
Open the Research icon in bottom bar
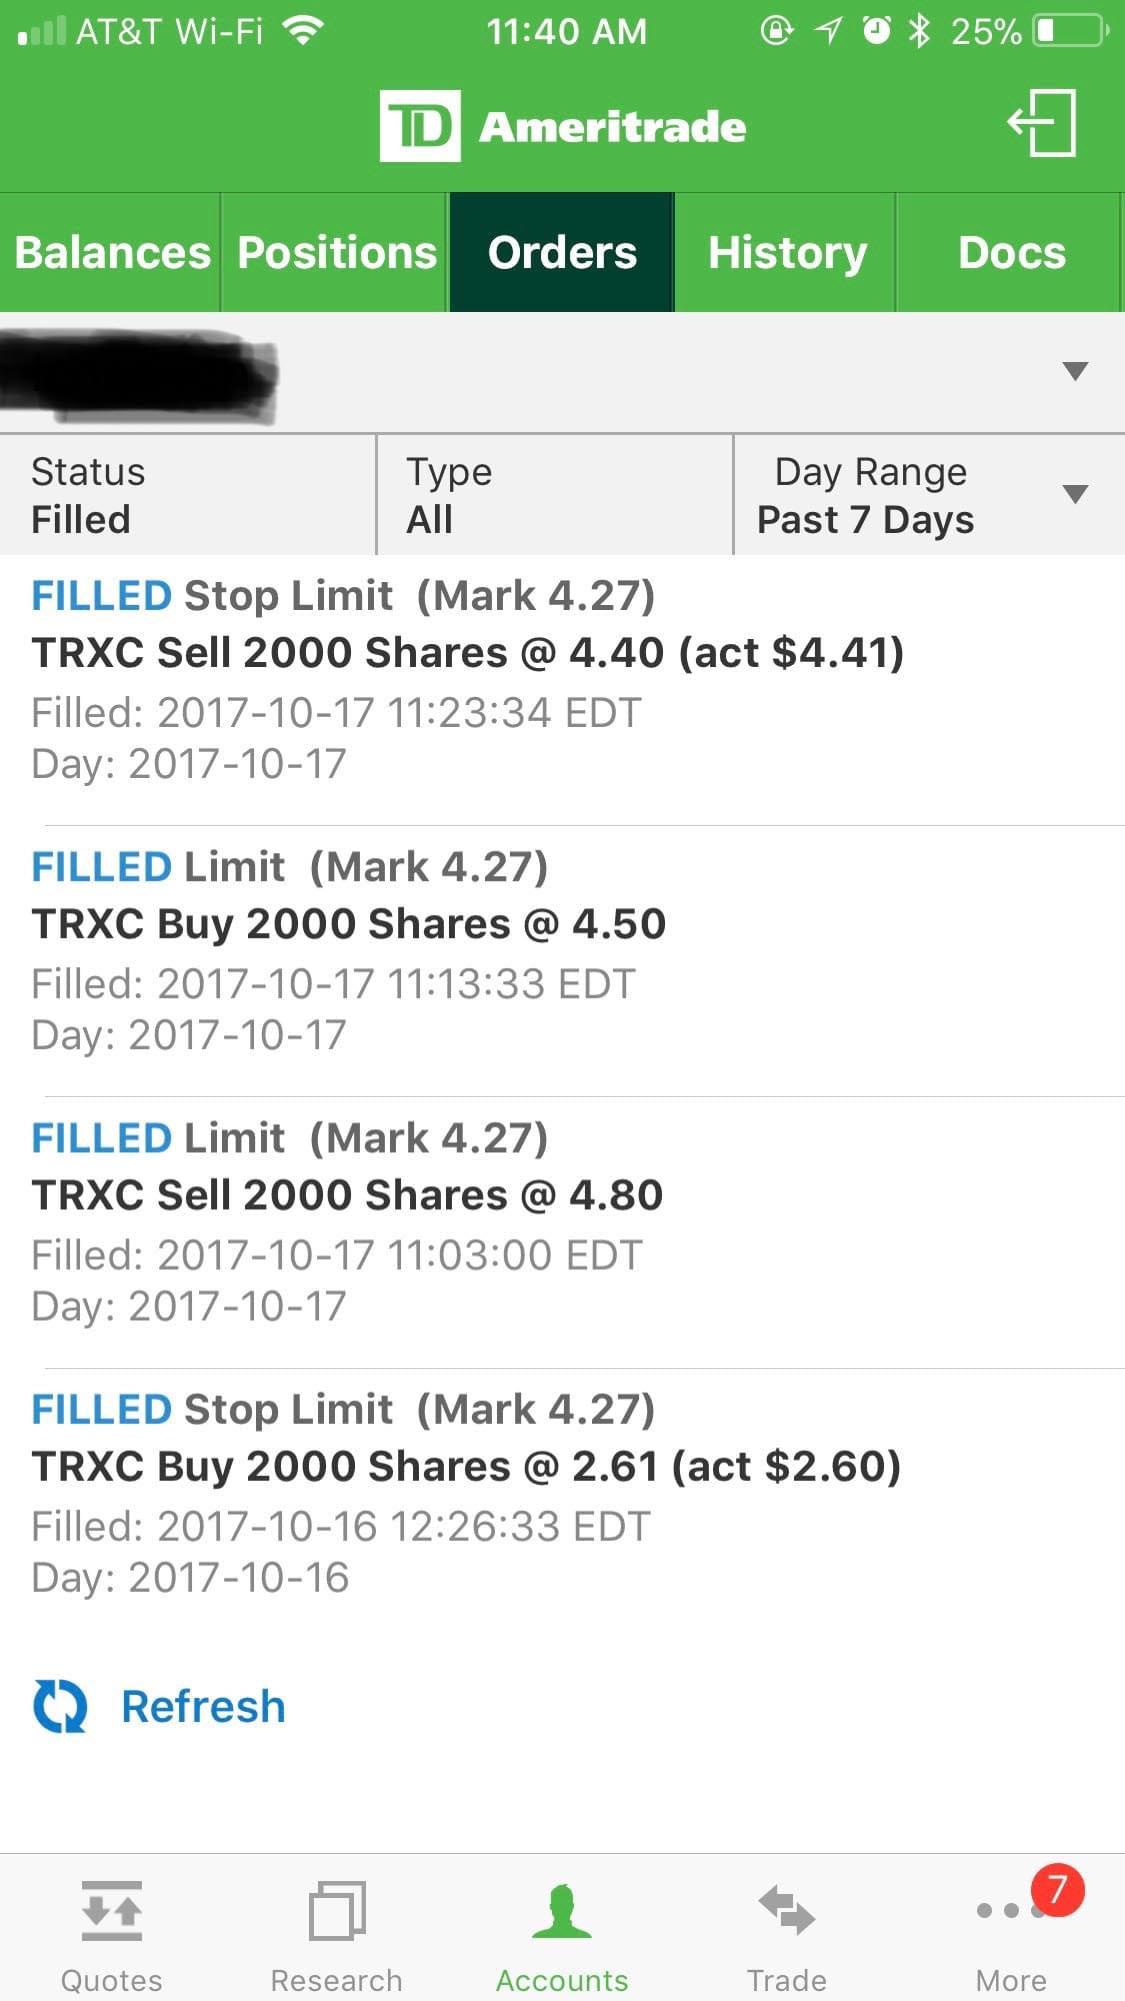pos(337,1910)
